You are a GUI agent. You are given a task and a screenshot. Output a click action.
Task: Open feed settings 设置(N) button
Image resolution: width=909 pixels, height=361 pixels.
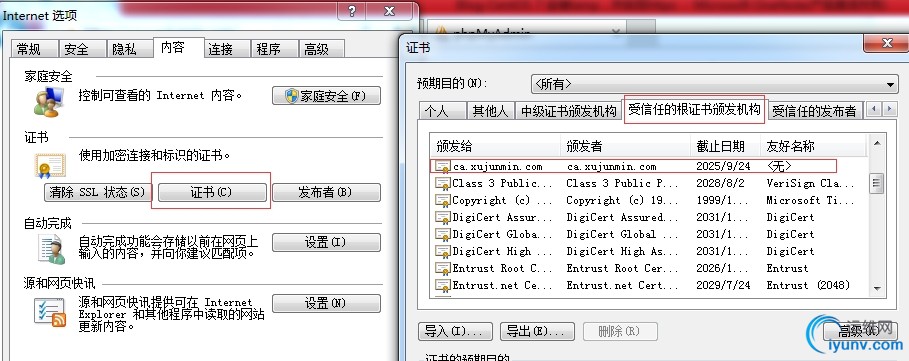coord(326,303)
